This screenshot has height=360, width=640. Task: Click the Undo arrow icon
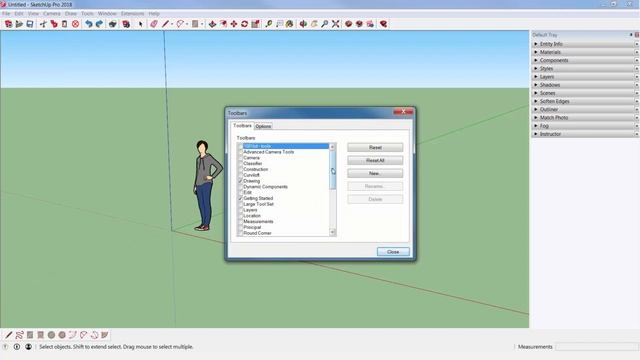pos(88,24)
